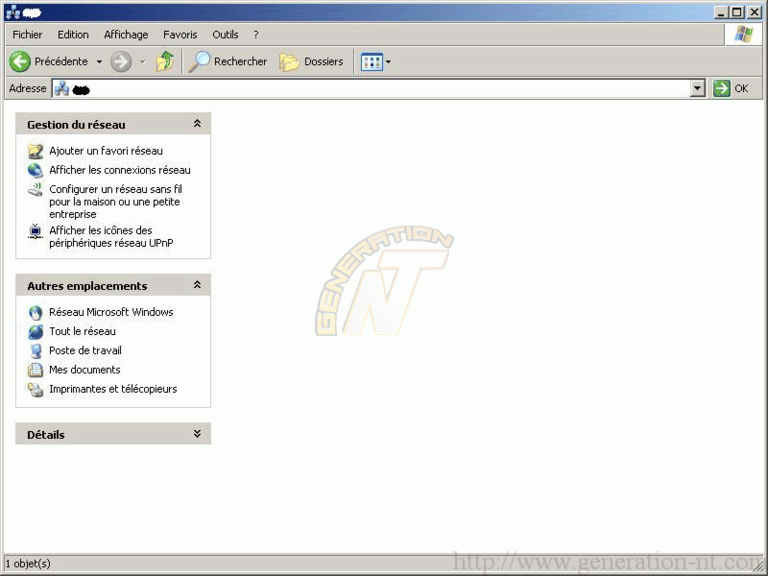Toggle the Dossiers folder pane icon
This screenshot has height=576, width=768.
[x=289, y=62]
